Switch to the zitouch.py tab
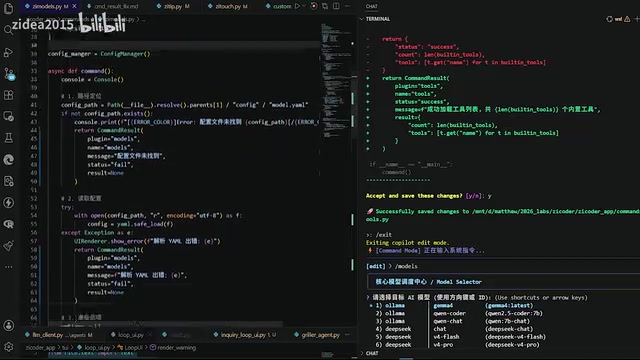Screen dimensions: 640x360 (228, 6)
